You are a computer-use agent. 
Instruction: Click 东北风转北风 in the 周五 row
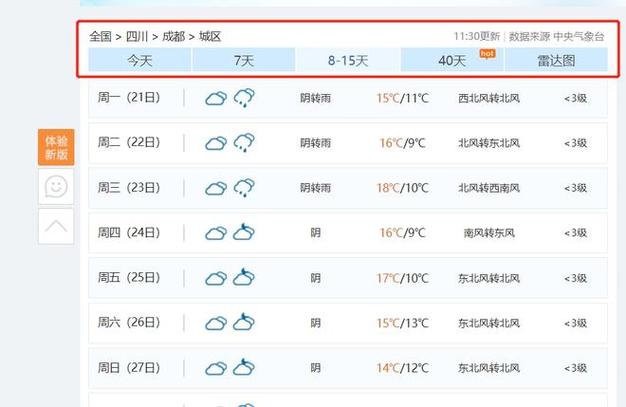click(489, 278)
